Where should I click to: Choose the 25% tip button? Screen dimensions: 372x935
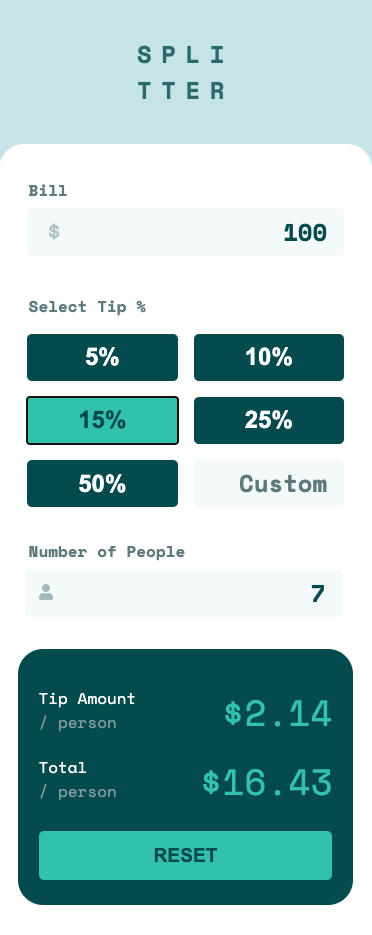pos(269,420)
